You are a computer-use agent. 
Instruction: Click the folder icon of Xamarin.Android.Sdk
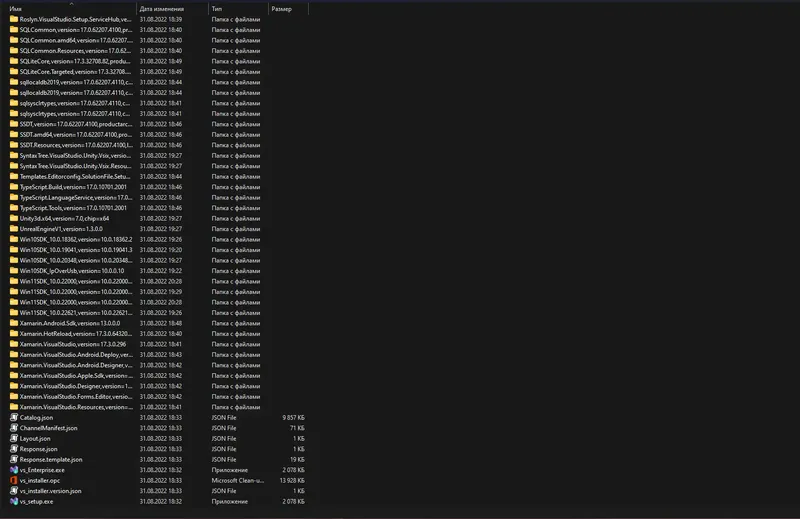point(14,323)
